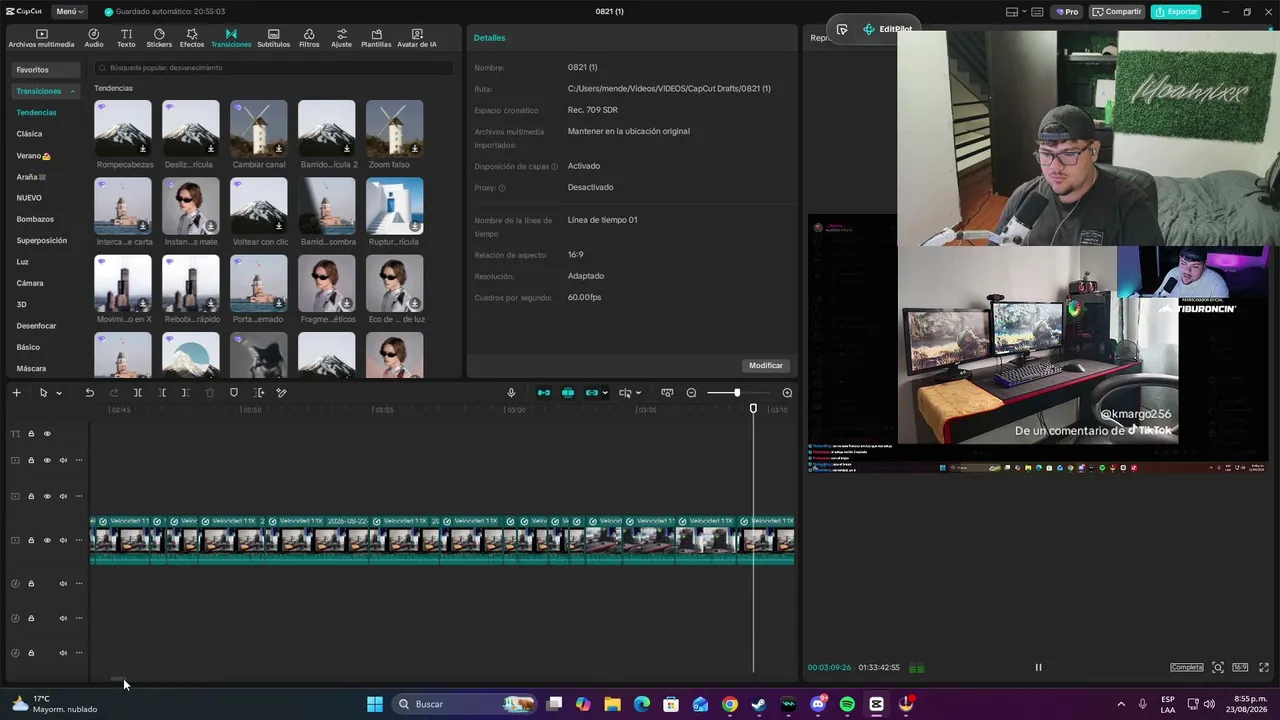Open Discord from the taskbar

click(818, 704)
